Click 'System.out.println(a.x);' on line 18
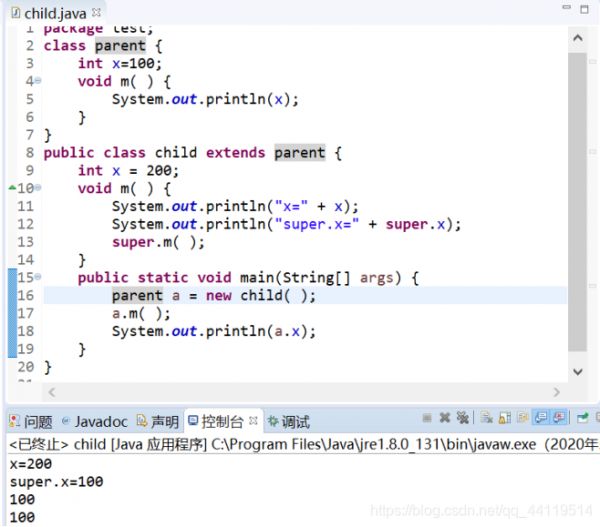Image resolution: width=600 pixels, height=527 pixels. (x=214, y=331)
